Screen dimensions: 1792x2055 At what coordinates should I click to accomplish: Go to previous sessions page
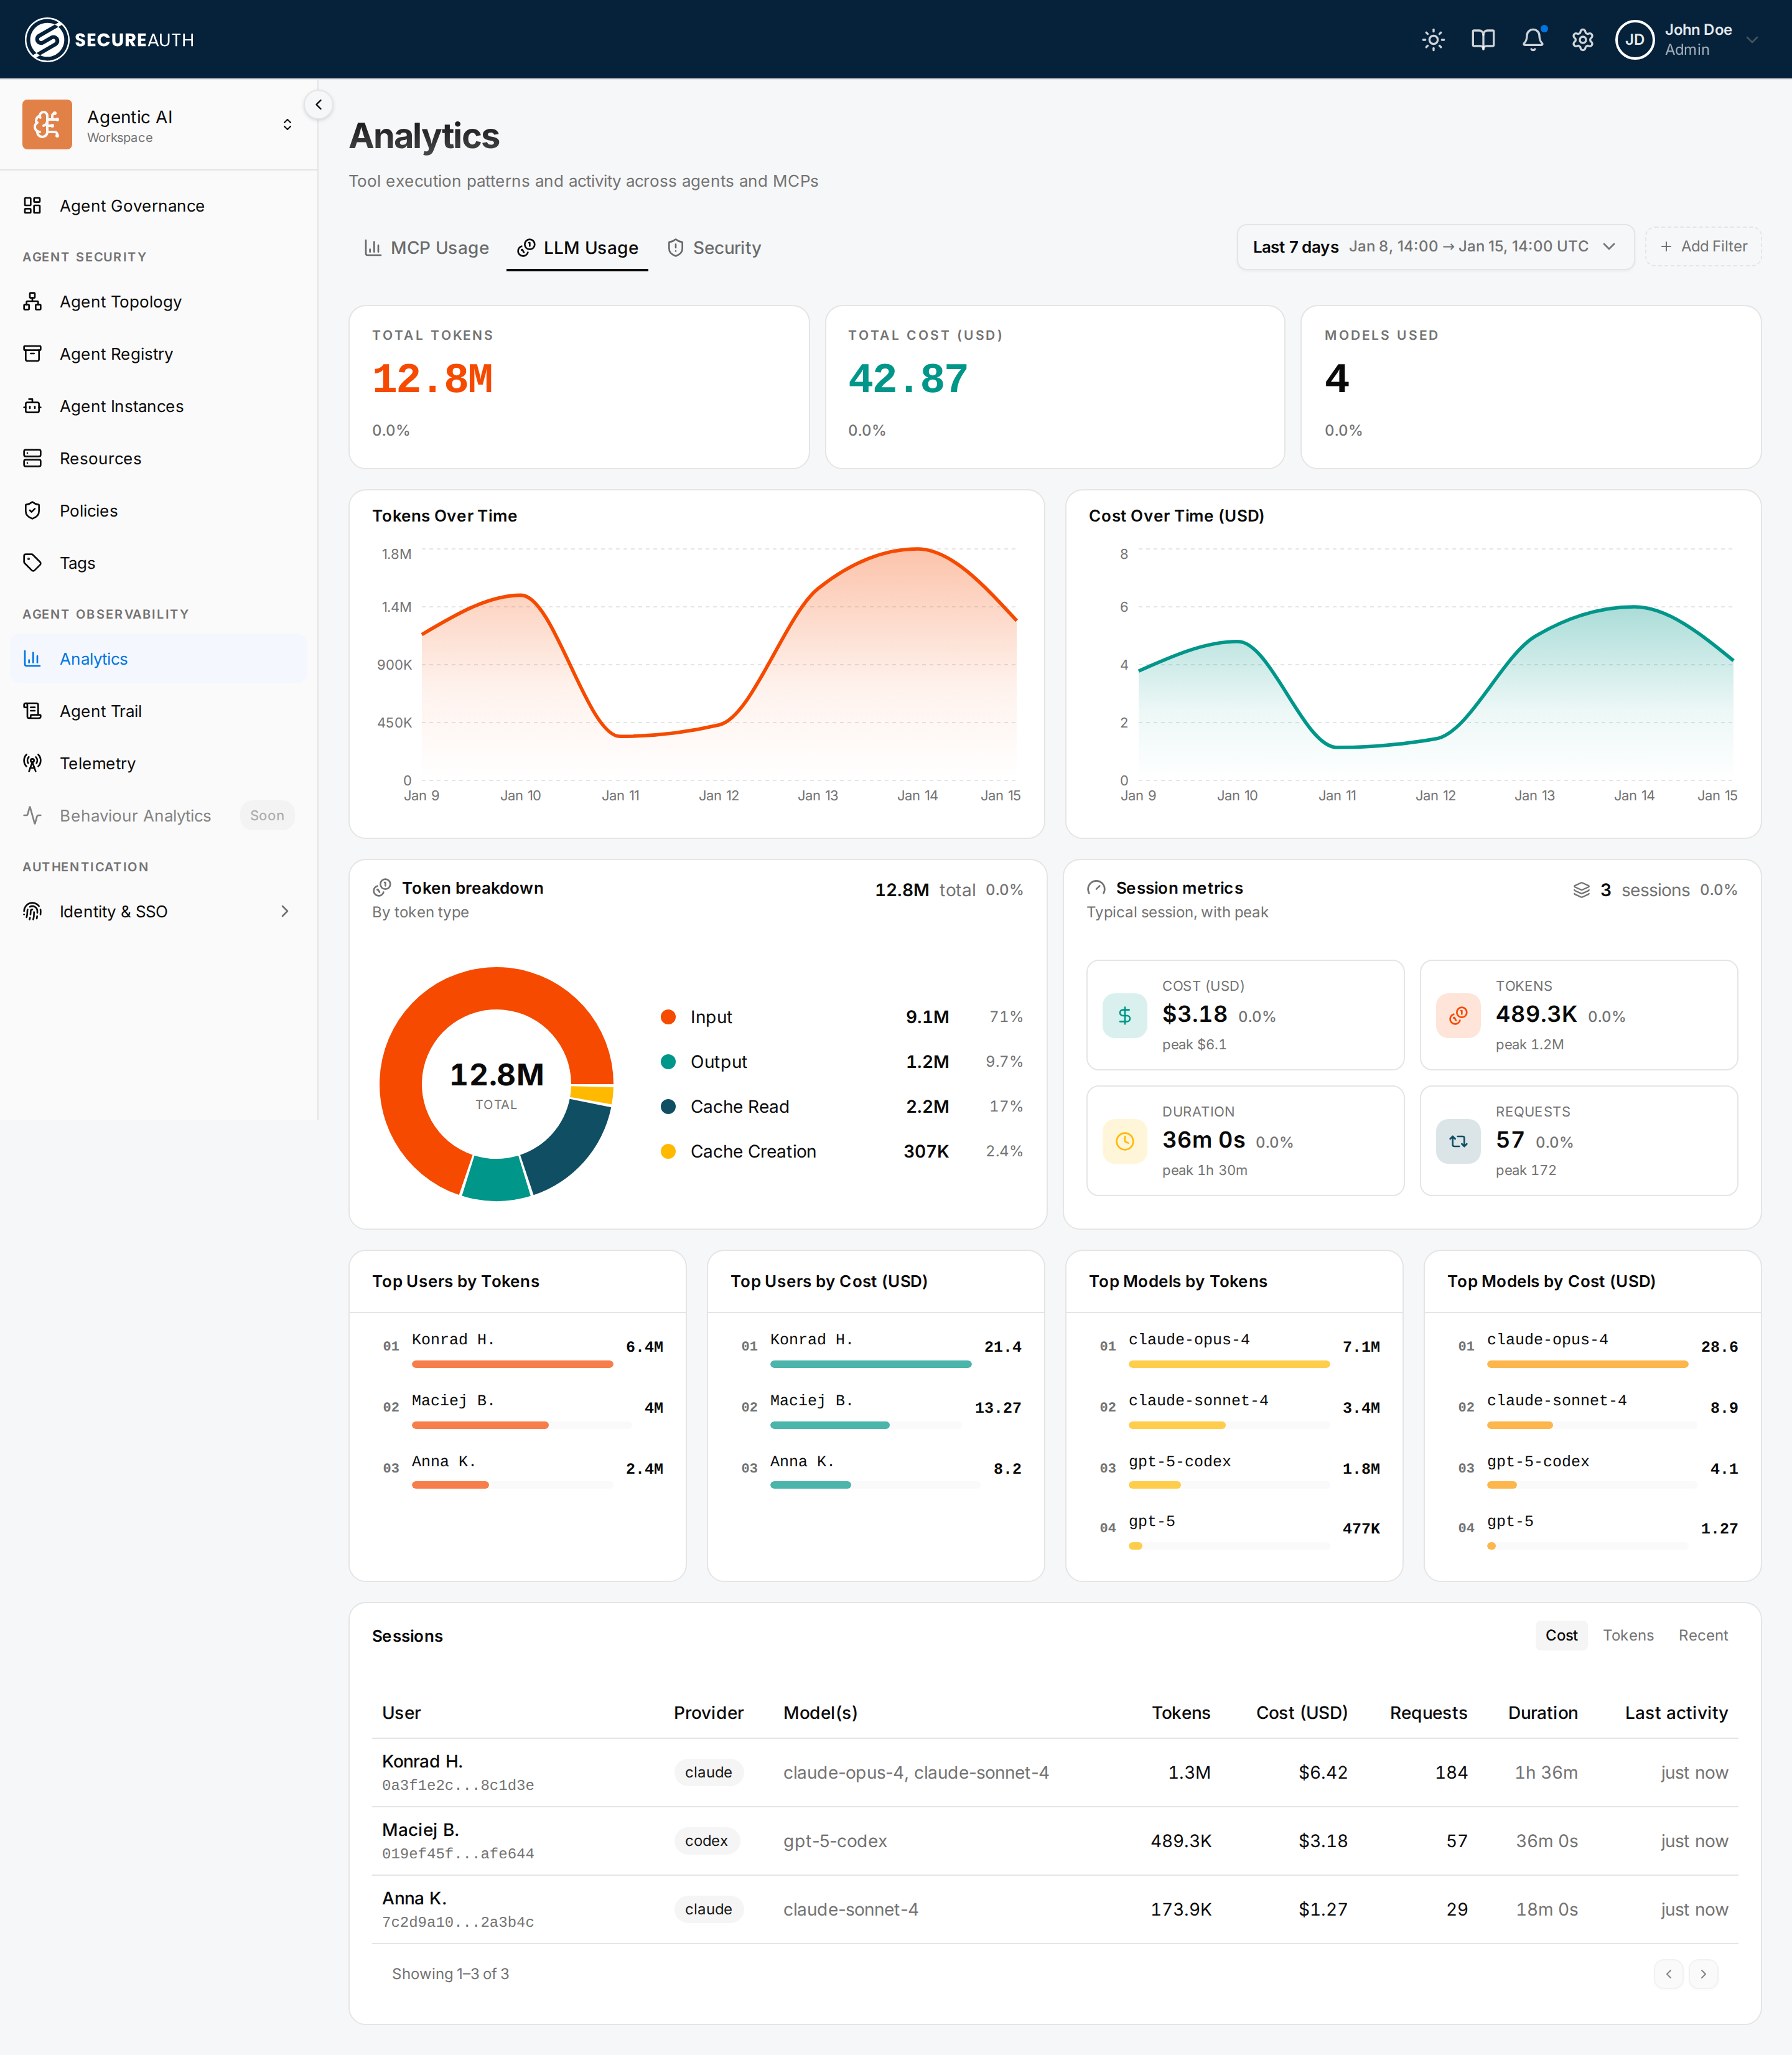1668,1974
